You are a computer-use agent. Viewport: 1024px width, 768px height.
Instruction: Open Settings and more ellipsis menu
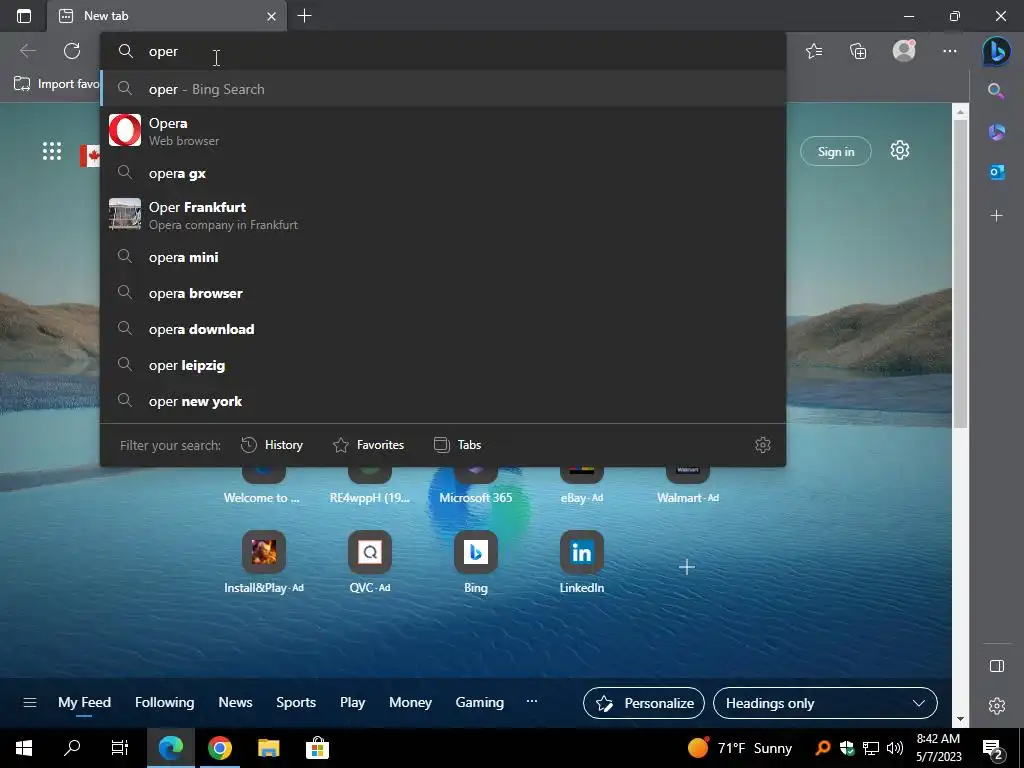950,51
